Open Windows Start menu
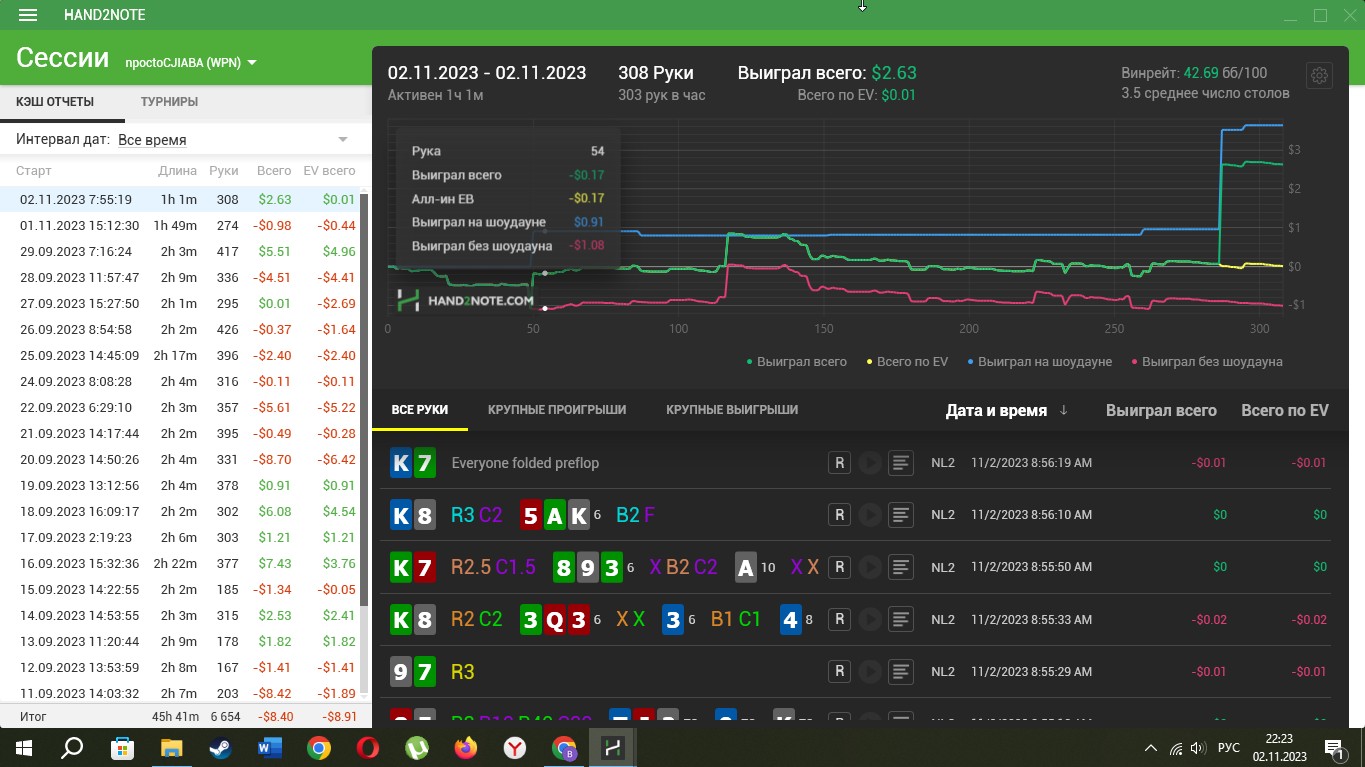Image resolution: width=1365 pixels, height=767 pixels. point(24,747)
